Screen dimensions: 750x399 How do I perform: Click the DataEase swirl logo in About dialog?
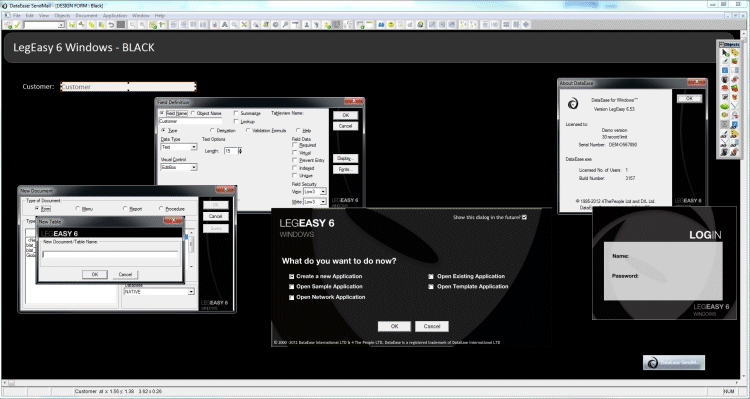pyautogui.click(x=573, y=103)
